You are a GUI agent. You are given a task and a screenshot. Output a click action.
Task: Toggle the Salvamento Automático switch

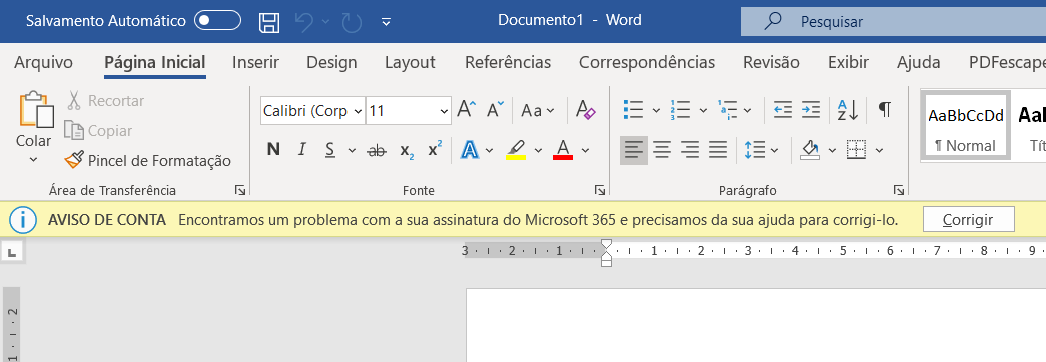click(217, 21)
